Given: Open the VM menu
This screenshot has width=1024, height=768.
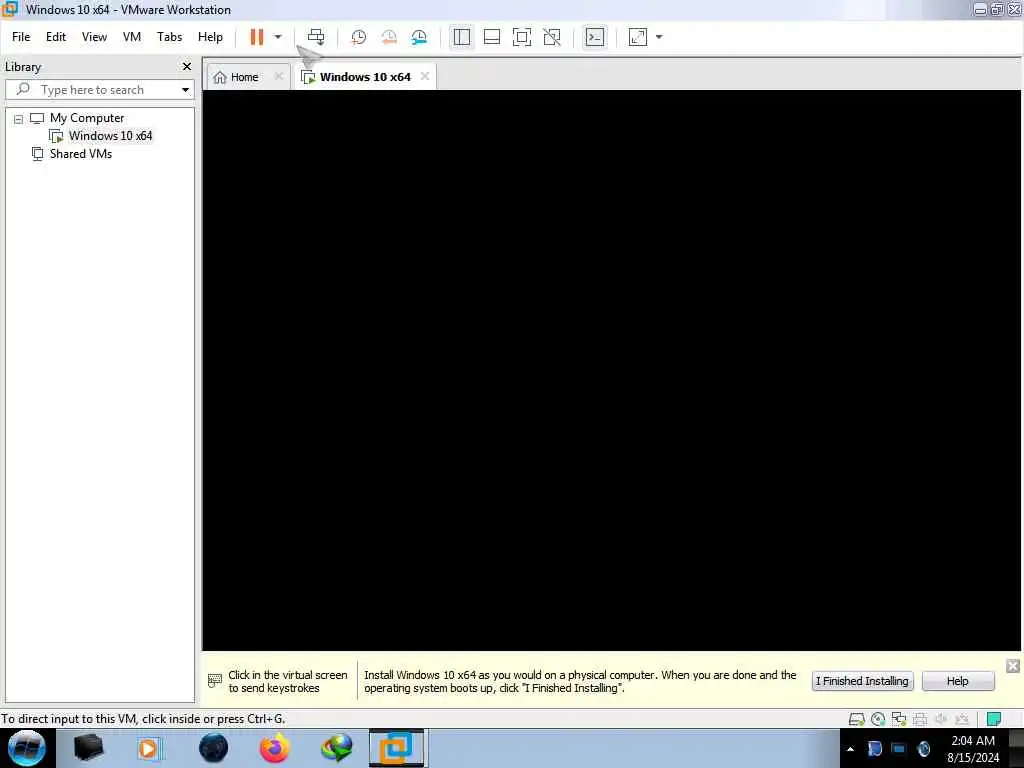Looking at the screenshot, I should 132,37.
